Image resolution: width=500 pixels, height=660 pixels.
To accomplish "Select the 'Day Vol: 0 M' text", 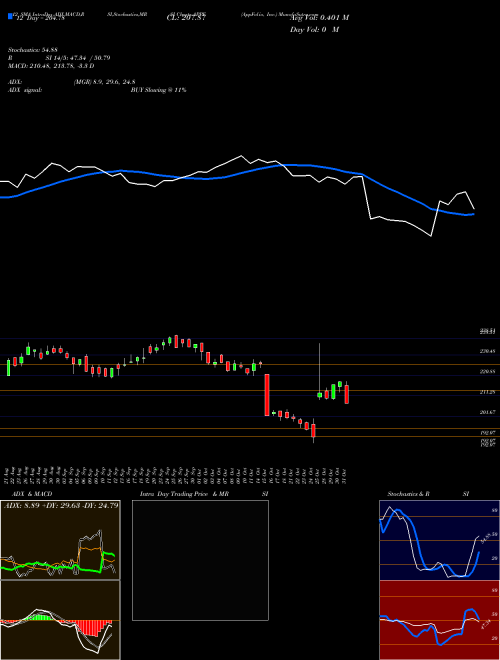I will coord(314,29).
